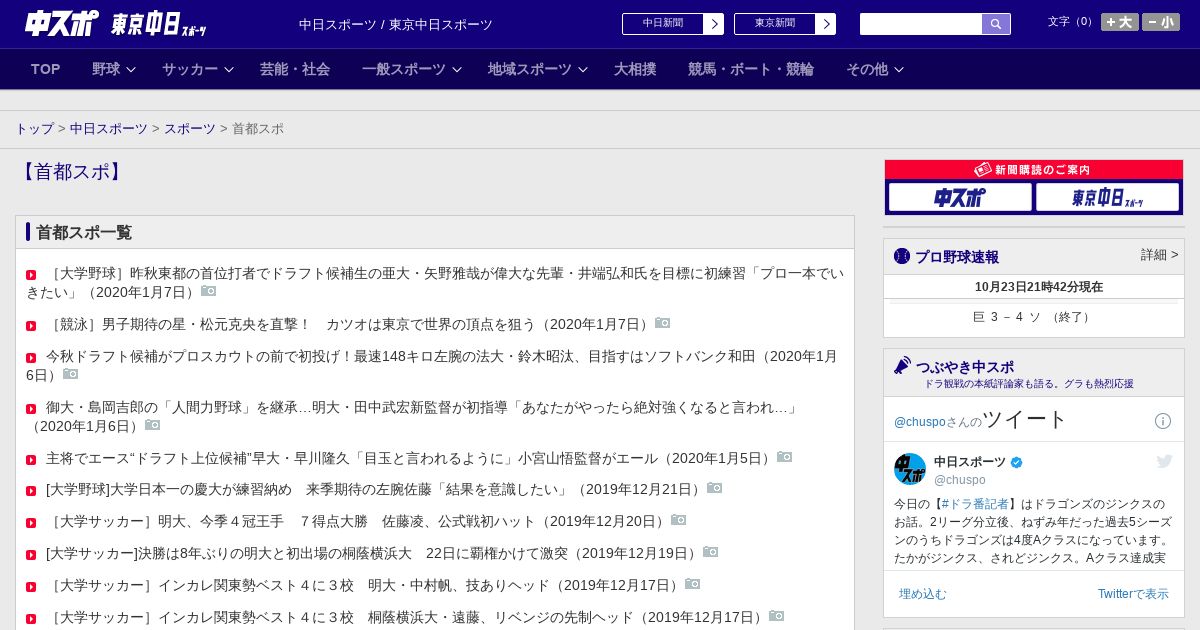Click the 中日スポーツ breadcrumb link
This screenshot has width=1200, height=630.
click(x=109, y=129)
